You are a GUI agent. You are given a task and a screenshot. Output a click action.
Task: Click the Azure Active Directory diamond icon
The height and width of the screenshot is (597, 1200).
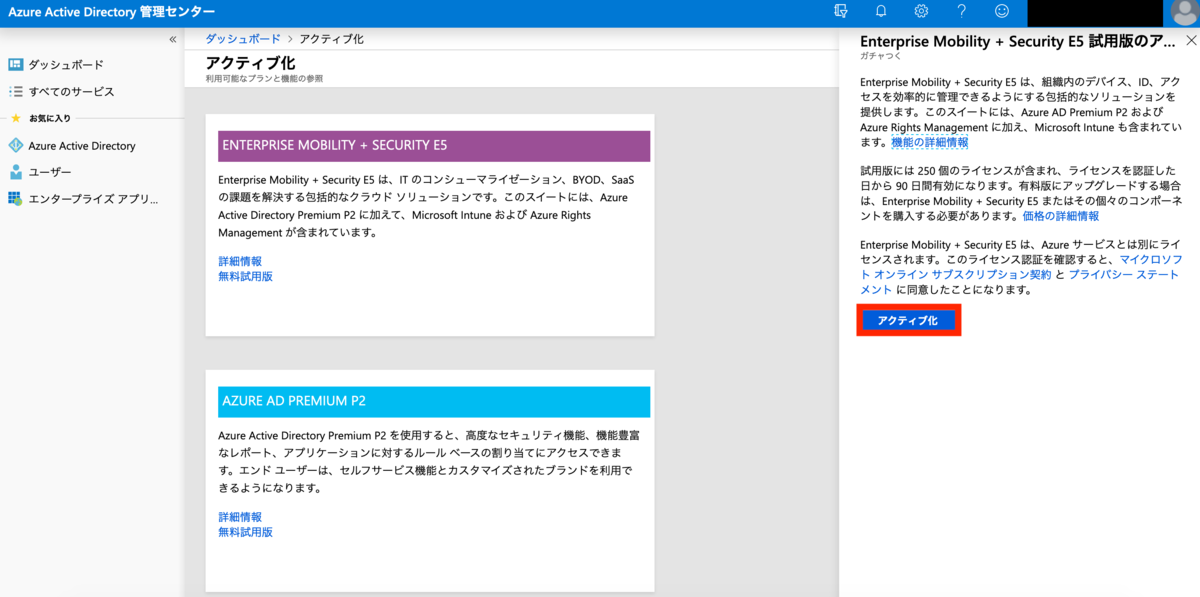point(16,146)
